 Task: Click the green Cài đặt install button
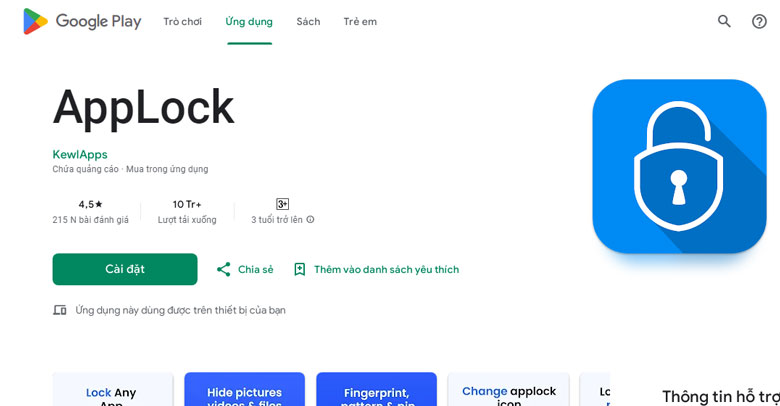(125, 269)
